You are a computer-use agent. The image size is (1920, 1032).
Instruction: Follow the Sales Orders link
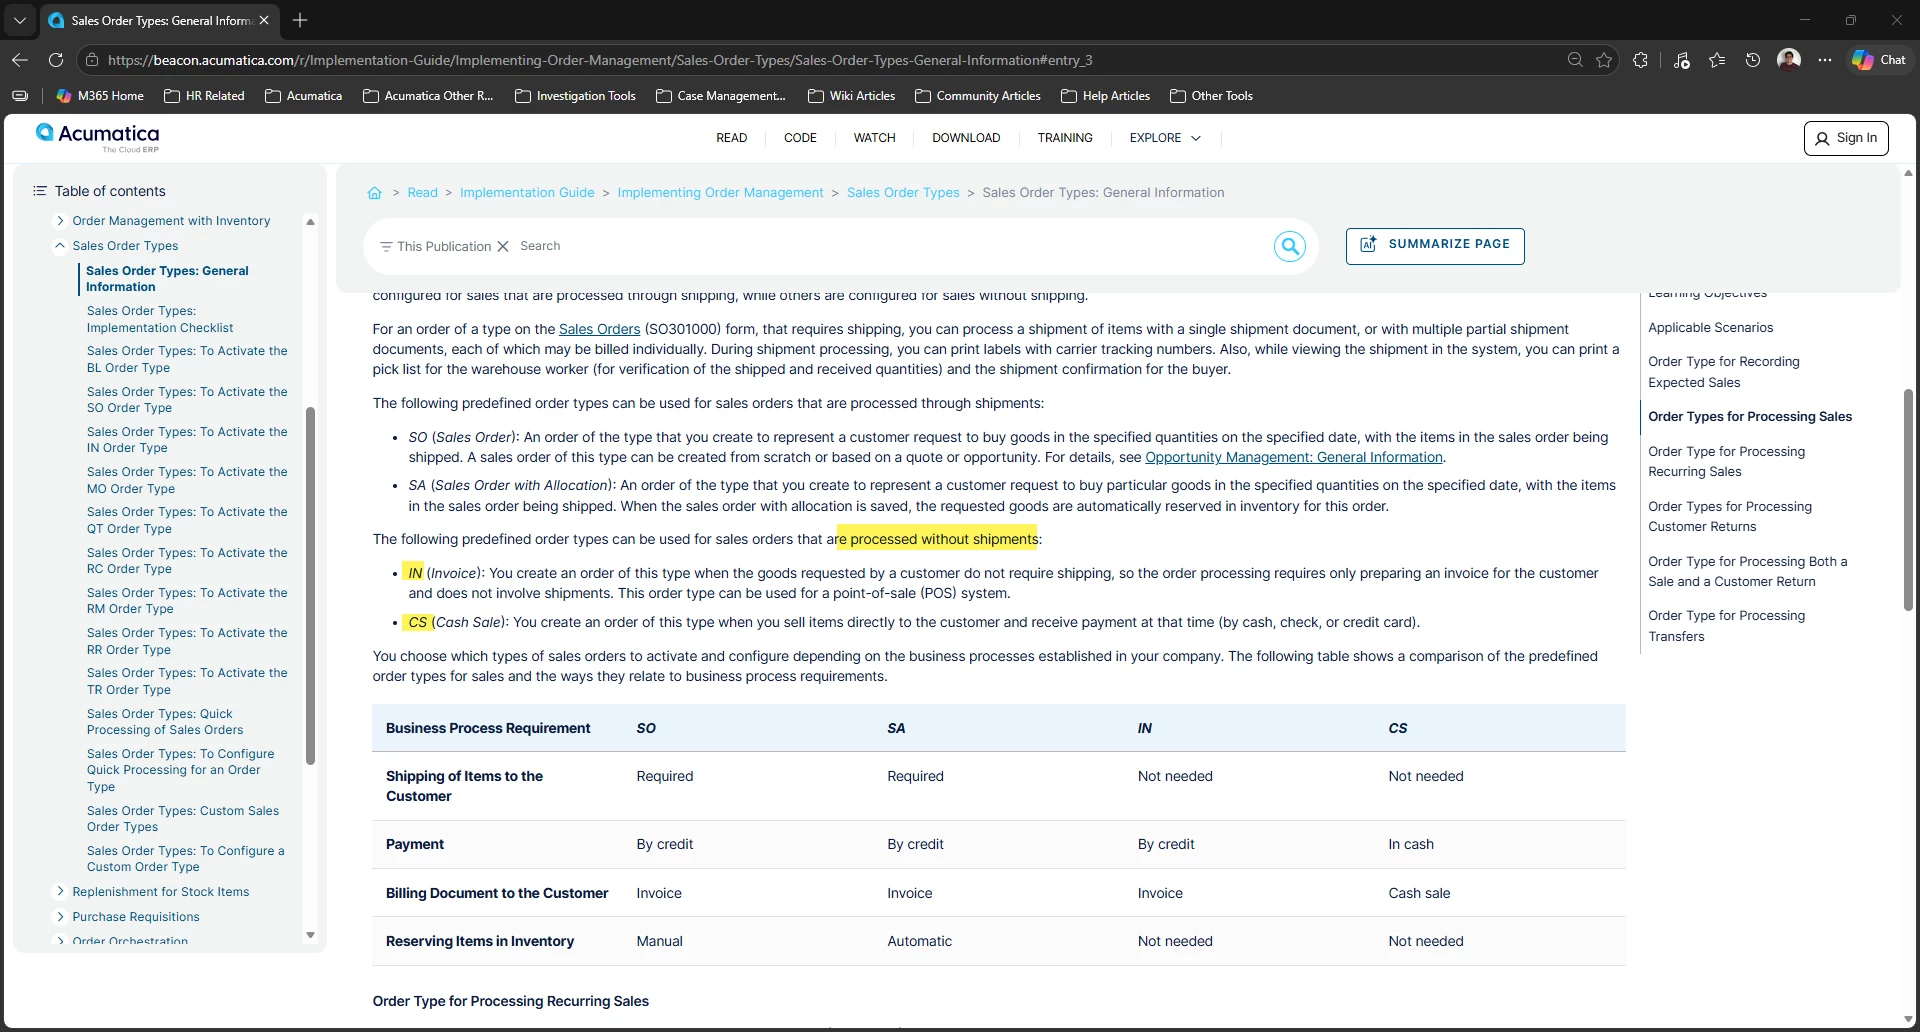click(599, 329)
